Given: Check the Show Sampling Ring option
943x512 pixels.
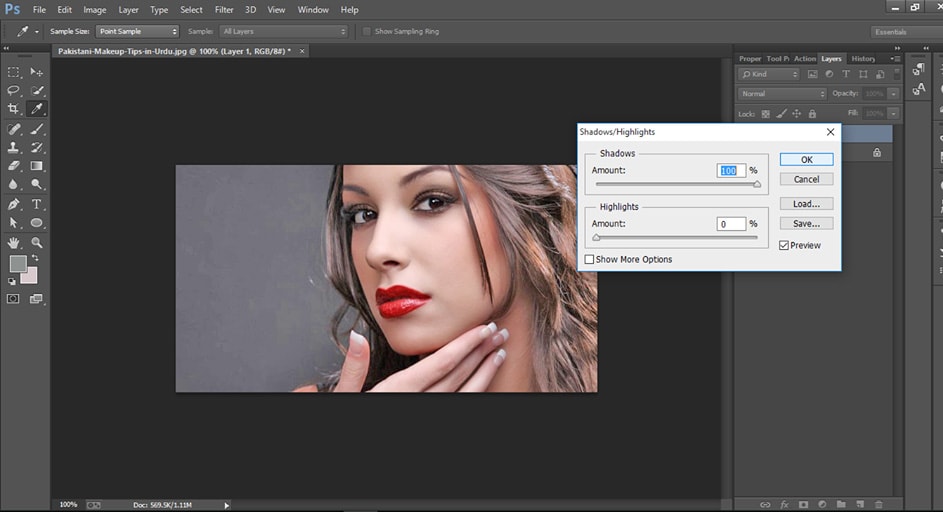Looking at the screenshot, I should [367, 31].
